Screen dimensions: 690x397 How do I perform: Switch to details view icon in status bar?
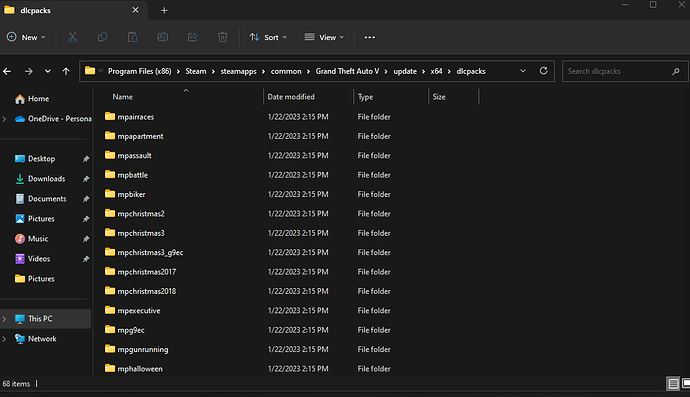(673, 384)
